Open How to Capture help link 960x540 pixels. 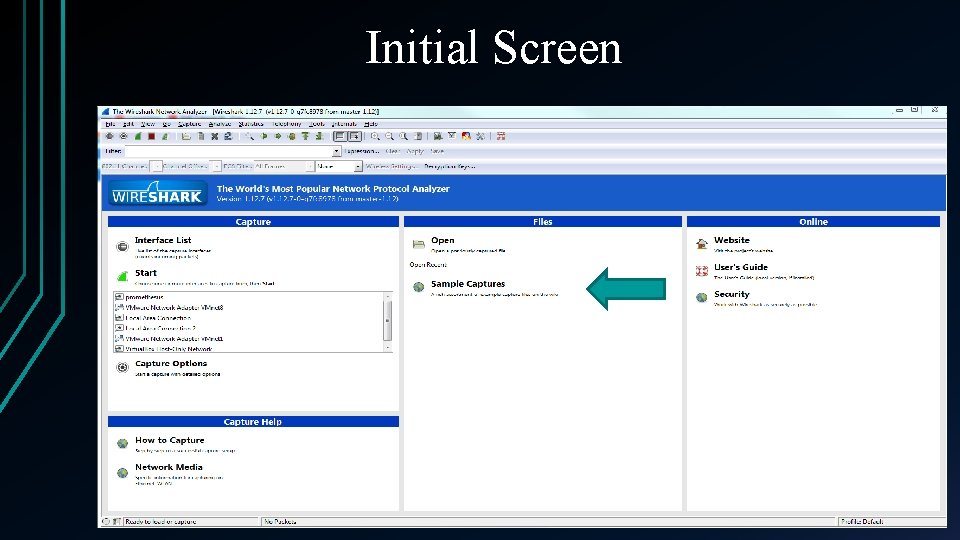170,440
